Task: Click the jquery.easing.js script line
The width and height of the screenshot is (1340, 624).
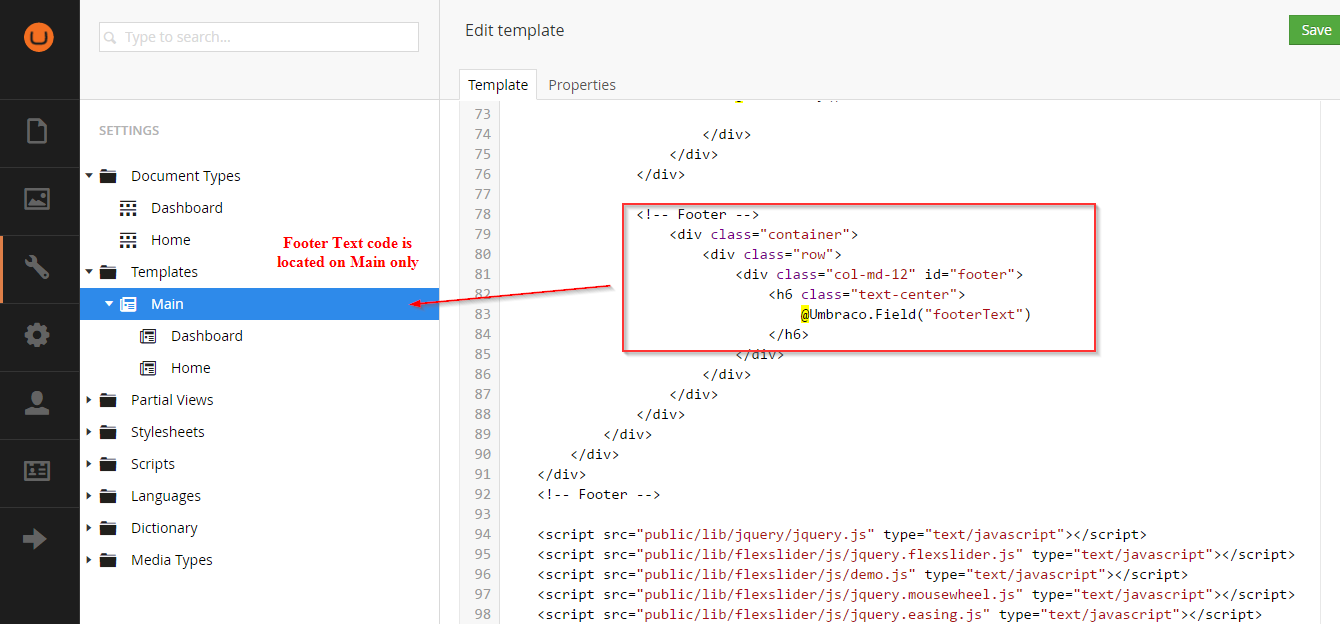Action: pyautogui.click(x=900, y=614)
